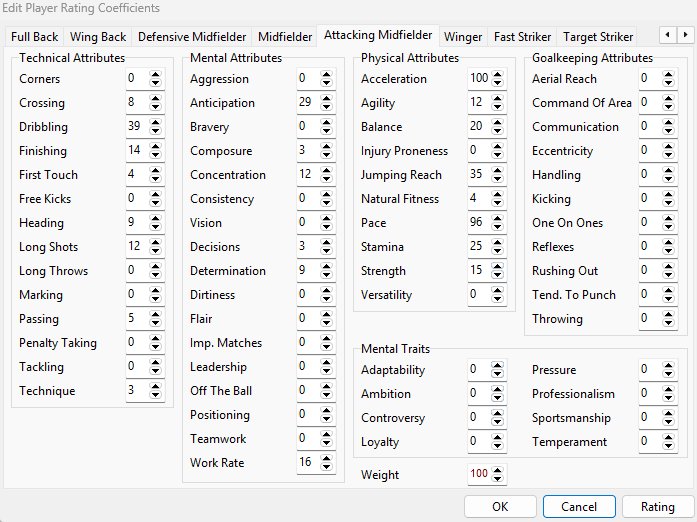Screen dimensions: 697x522
Task: Open the Defensive Midfielder tab
Action: [192, 37]
